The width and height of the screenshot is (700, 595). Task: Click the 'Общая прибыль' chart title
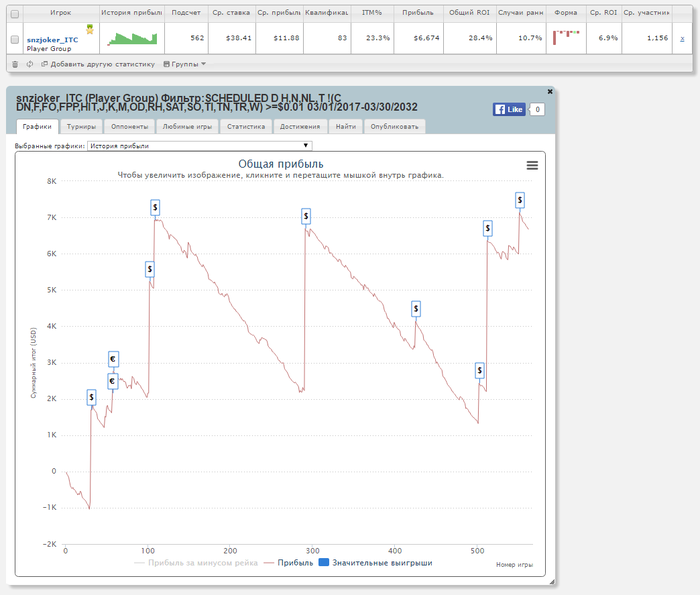tap(281, 164)
